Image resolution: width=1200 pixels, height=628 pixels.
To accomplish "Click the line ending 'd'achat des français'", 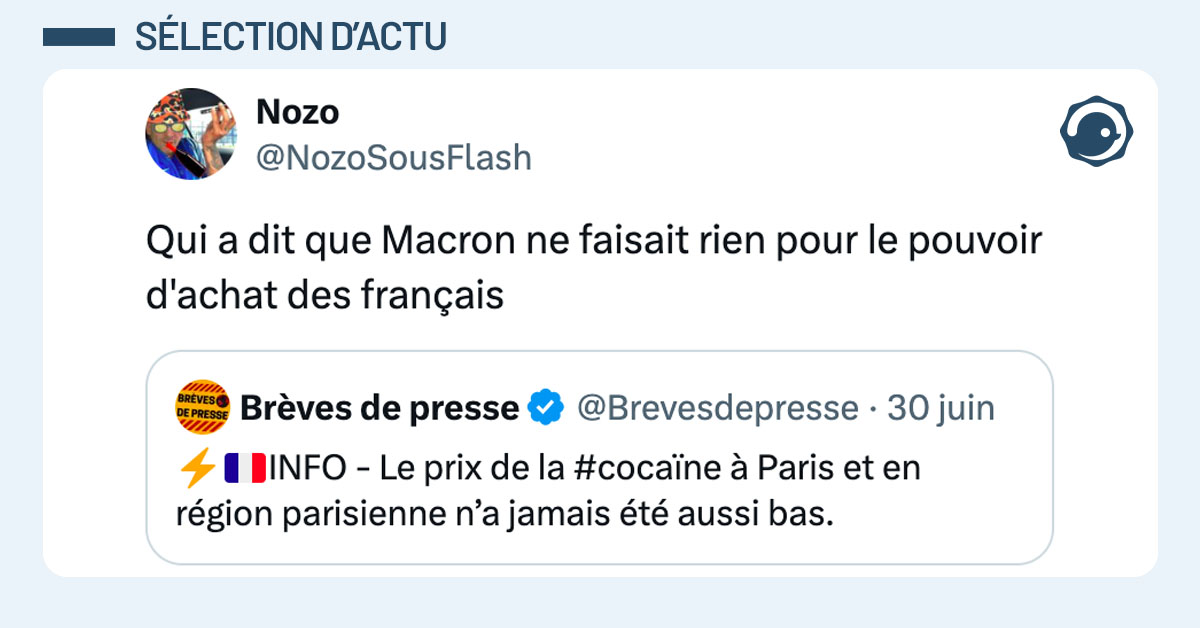I will click(324, 296).
